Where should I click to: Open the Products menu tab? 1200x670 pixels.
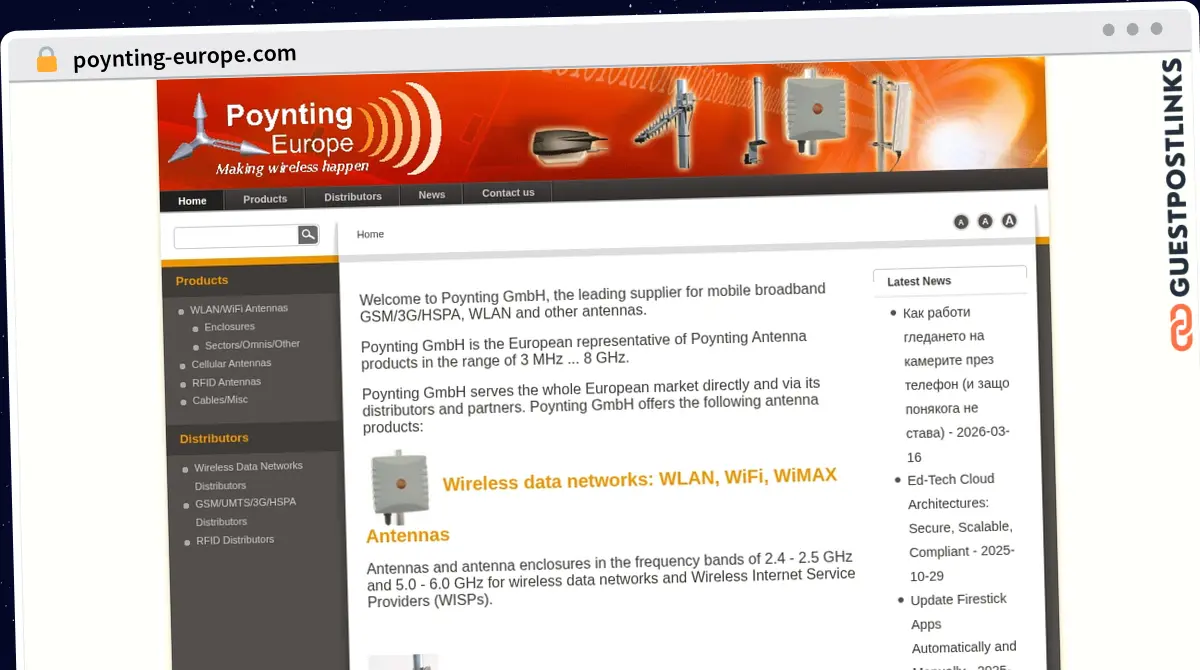pos(265,198)
